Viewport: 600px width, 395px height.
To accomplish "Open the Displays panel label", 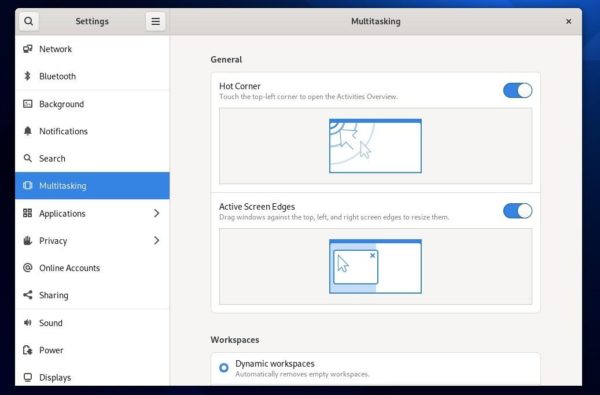I will [55, 378].
